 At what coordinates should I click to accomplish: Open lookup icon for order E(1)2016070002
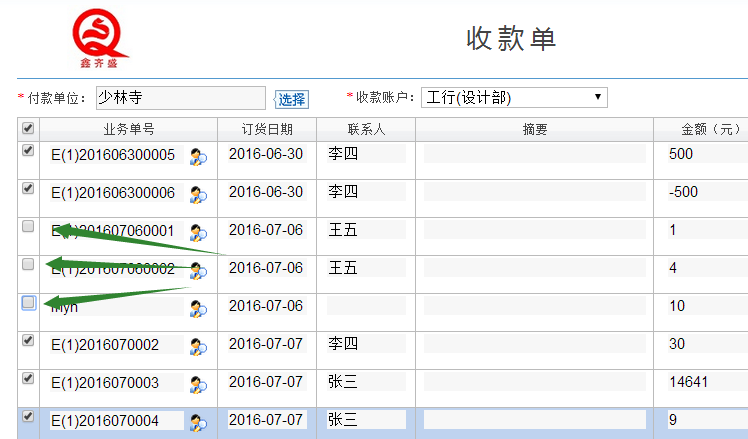tap(198, 346)
